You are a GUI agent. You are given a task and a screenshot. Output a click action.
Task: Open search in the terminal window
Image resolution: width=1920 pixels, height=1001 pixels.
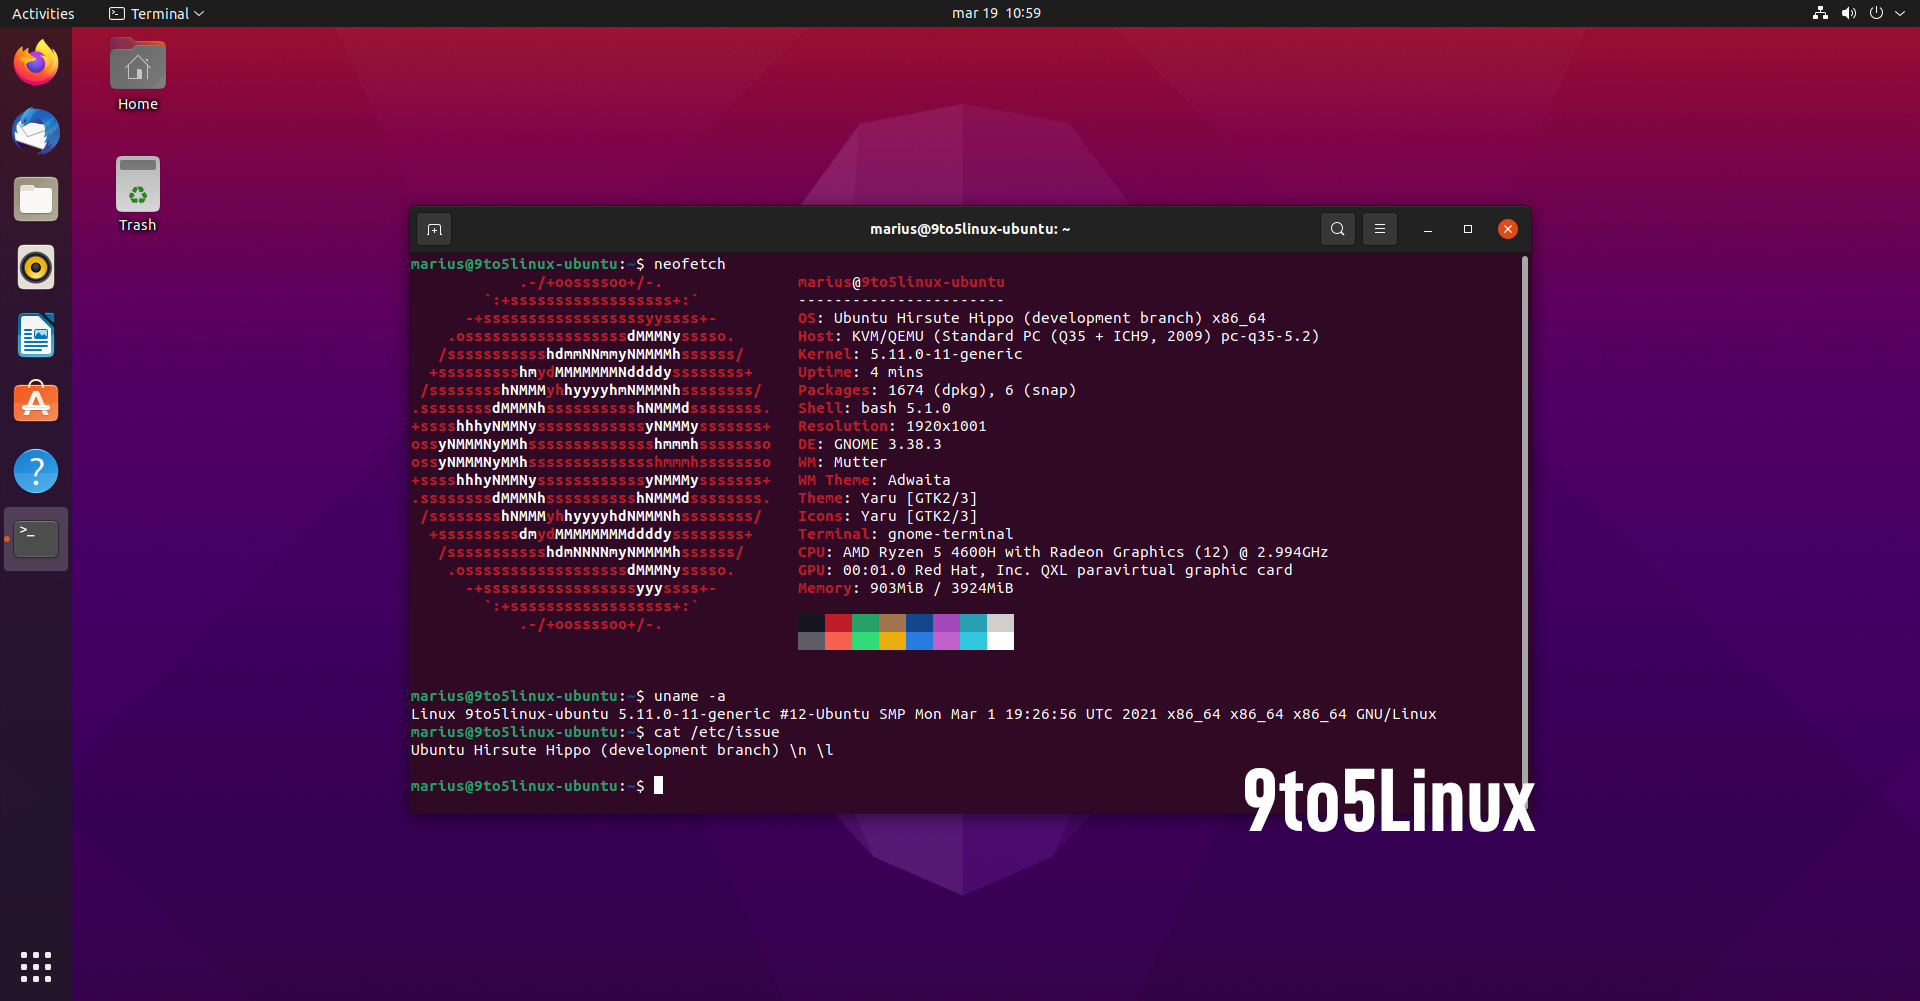tap(1338, 229)
